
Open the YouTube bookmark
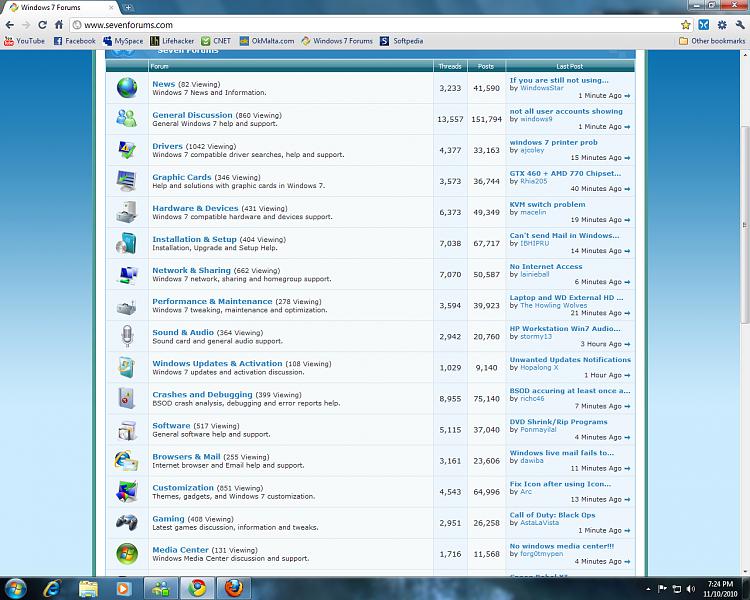24,41
